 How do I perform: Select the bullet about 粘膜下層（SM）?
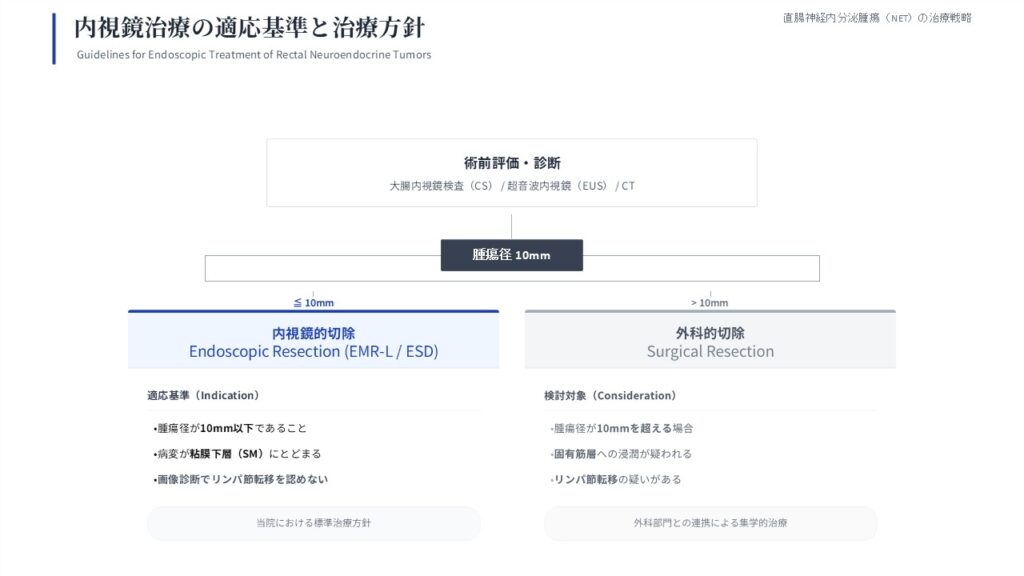(237, 454)
